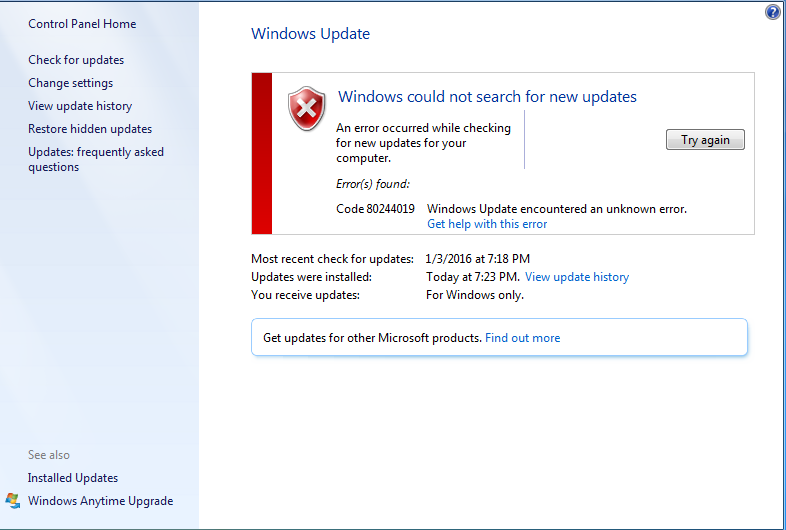This screenshot has height=530, width=786.
Task: Click 'Updates were installed:' label
Action: tap(311, 277)
